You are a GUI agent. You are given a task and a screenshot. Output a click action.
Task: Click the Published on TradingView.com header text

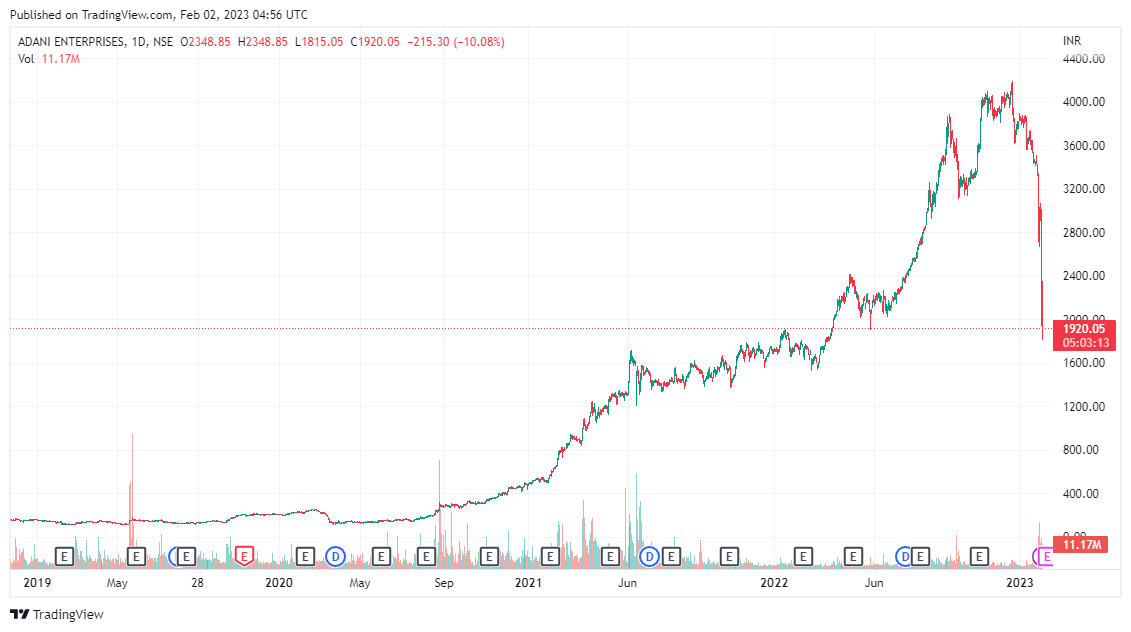click(159, 14)
